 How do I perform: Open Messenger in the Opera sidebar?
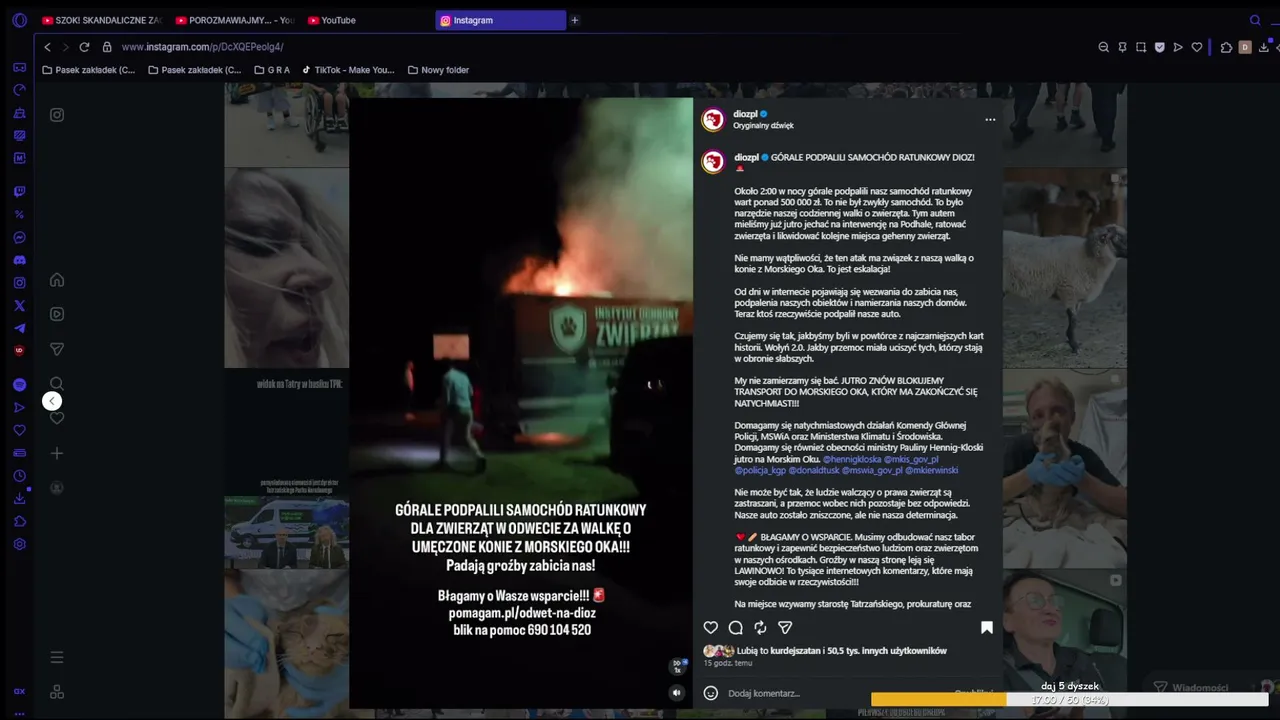tap(19, 238)
